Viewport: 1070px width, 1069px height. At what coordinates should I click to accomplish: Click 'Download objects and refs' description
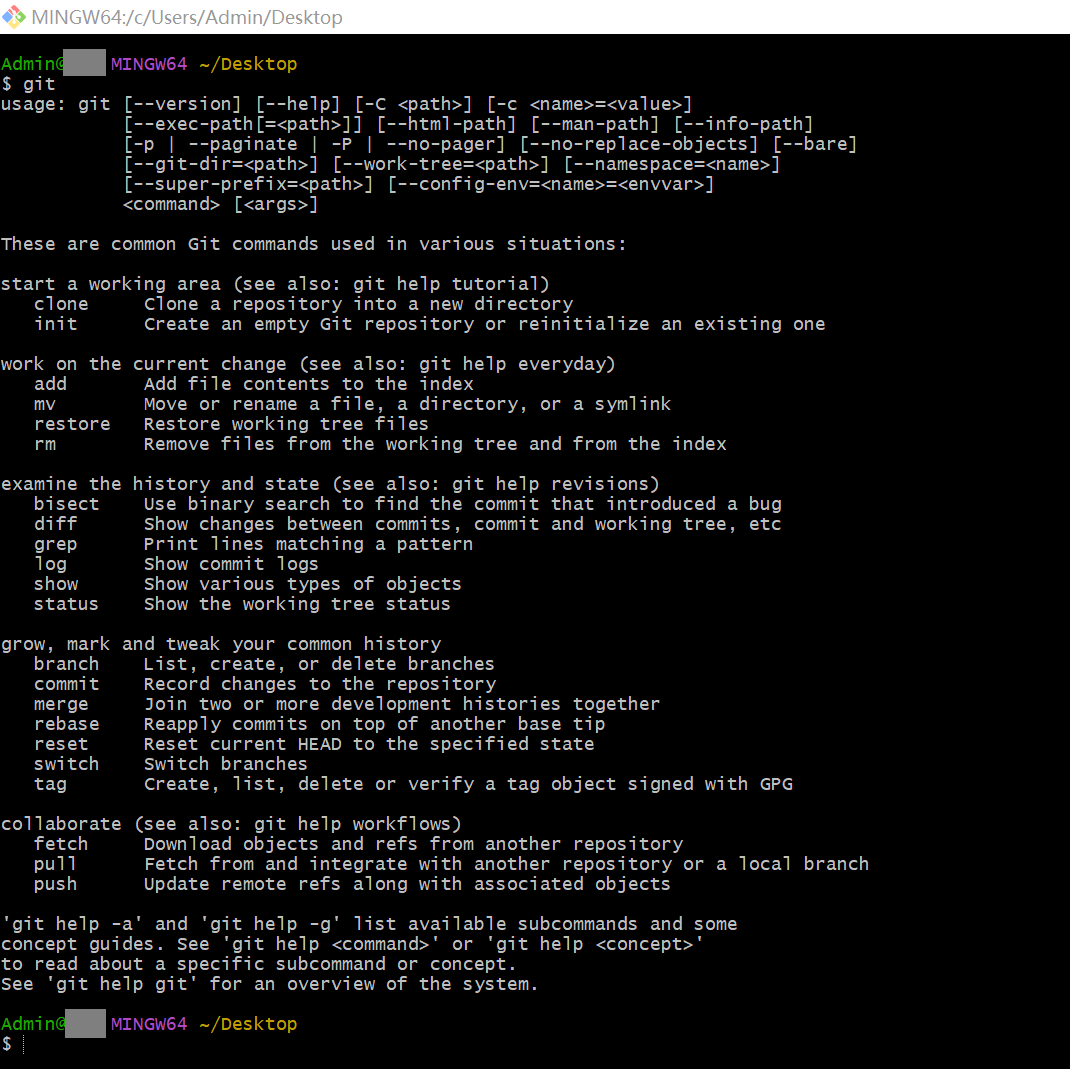tap(414, 845)
